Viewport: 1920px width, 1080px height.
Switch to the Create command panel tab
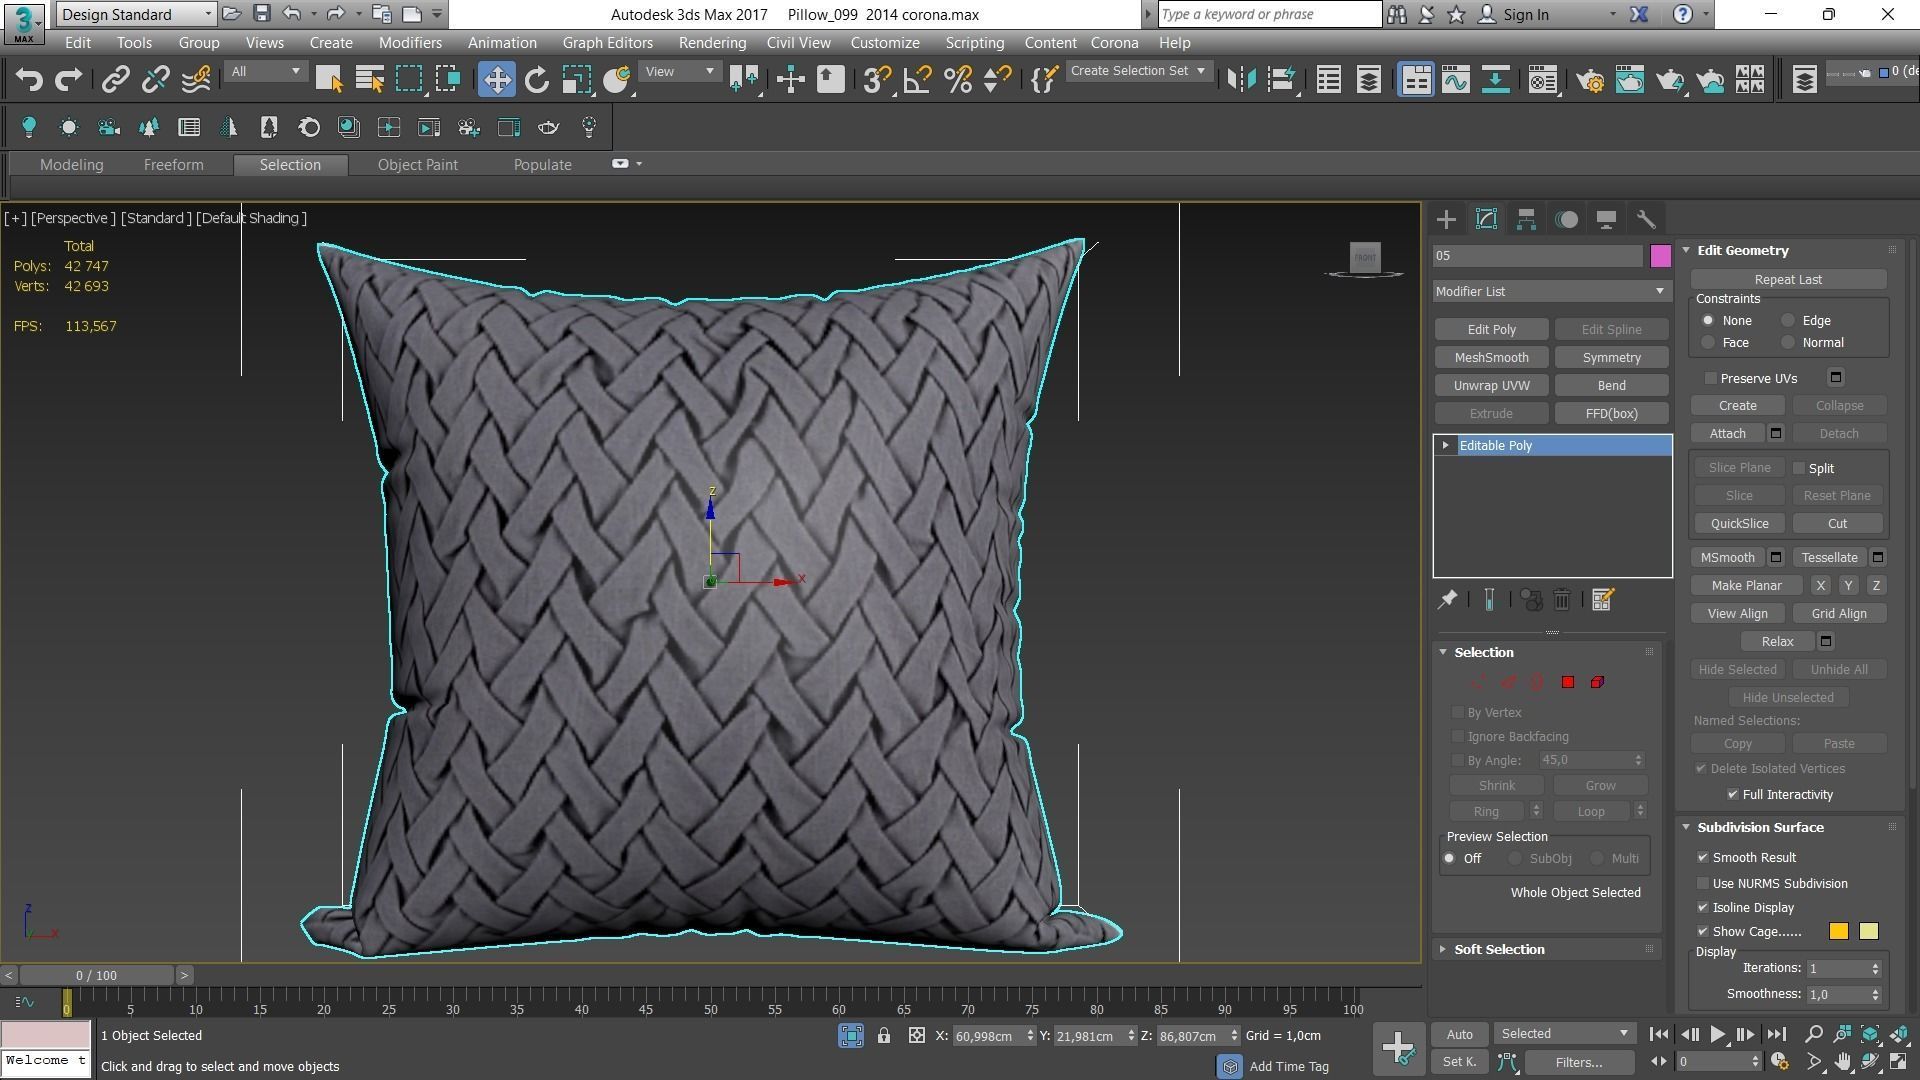click(x=1446, y=219)
